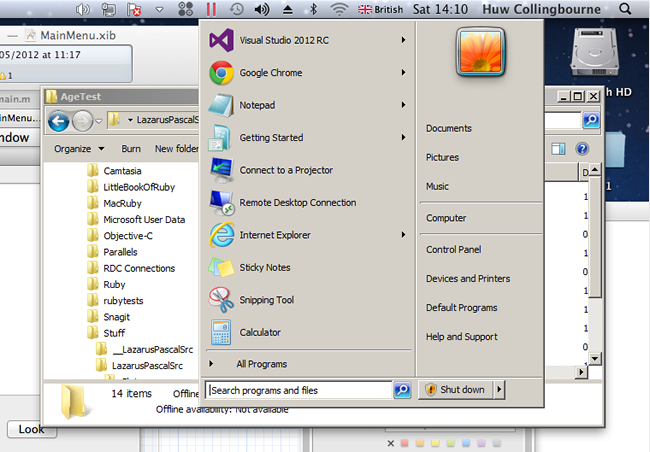Click the Shut down button
Screen dimensions: 650x452
click(x=456, y=390)
